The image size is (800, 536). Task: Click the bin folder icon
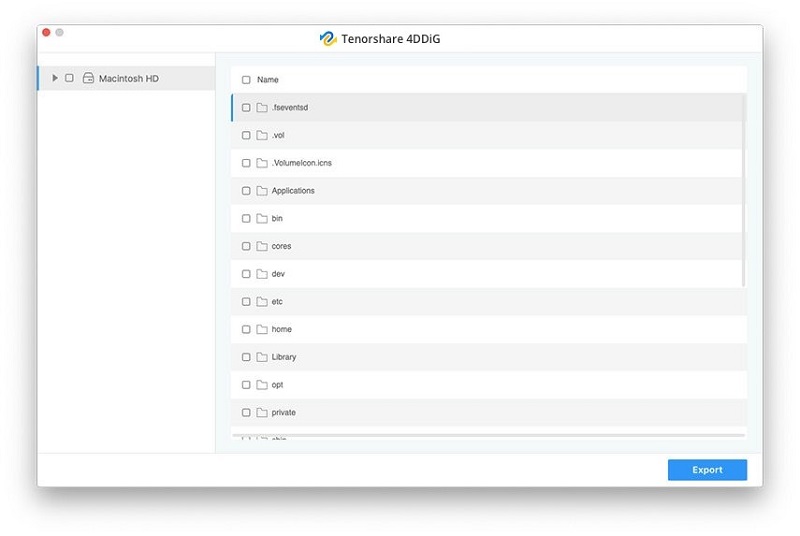(261, 218)
